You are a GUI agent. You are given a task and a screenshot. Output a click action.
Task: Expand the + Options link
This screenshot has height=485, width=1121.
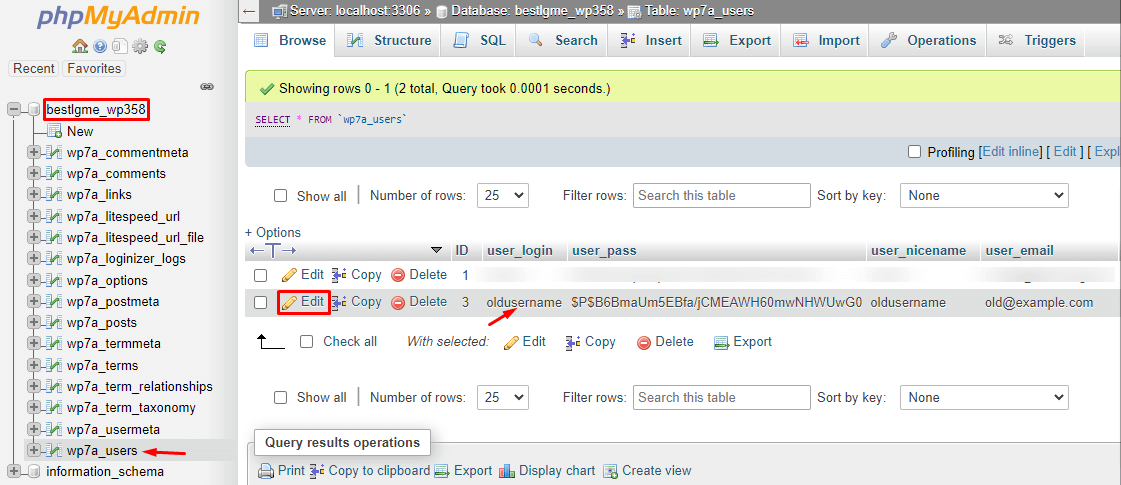pos(273,232)
